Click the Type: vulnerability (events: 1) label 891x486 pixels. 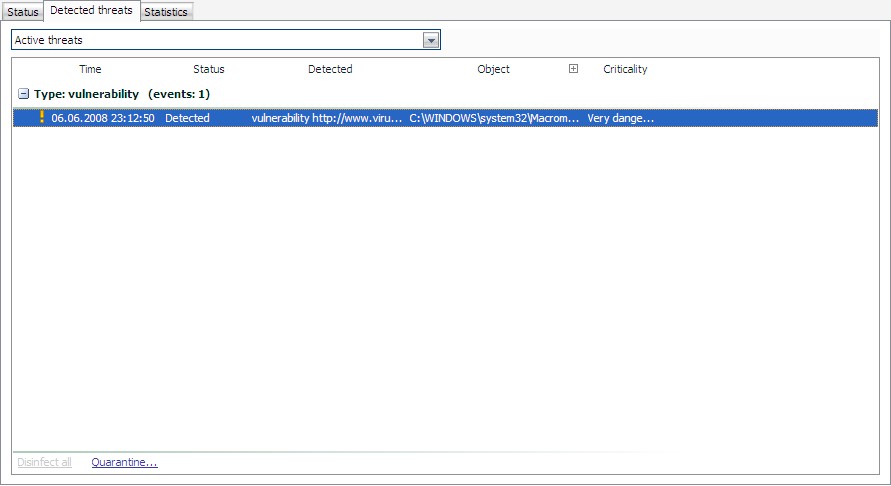pyautogui.click(x=122, y=94)
